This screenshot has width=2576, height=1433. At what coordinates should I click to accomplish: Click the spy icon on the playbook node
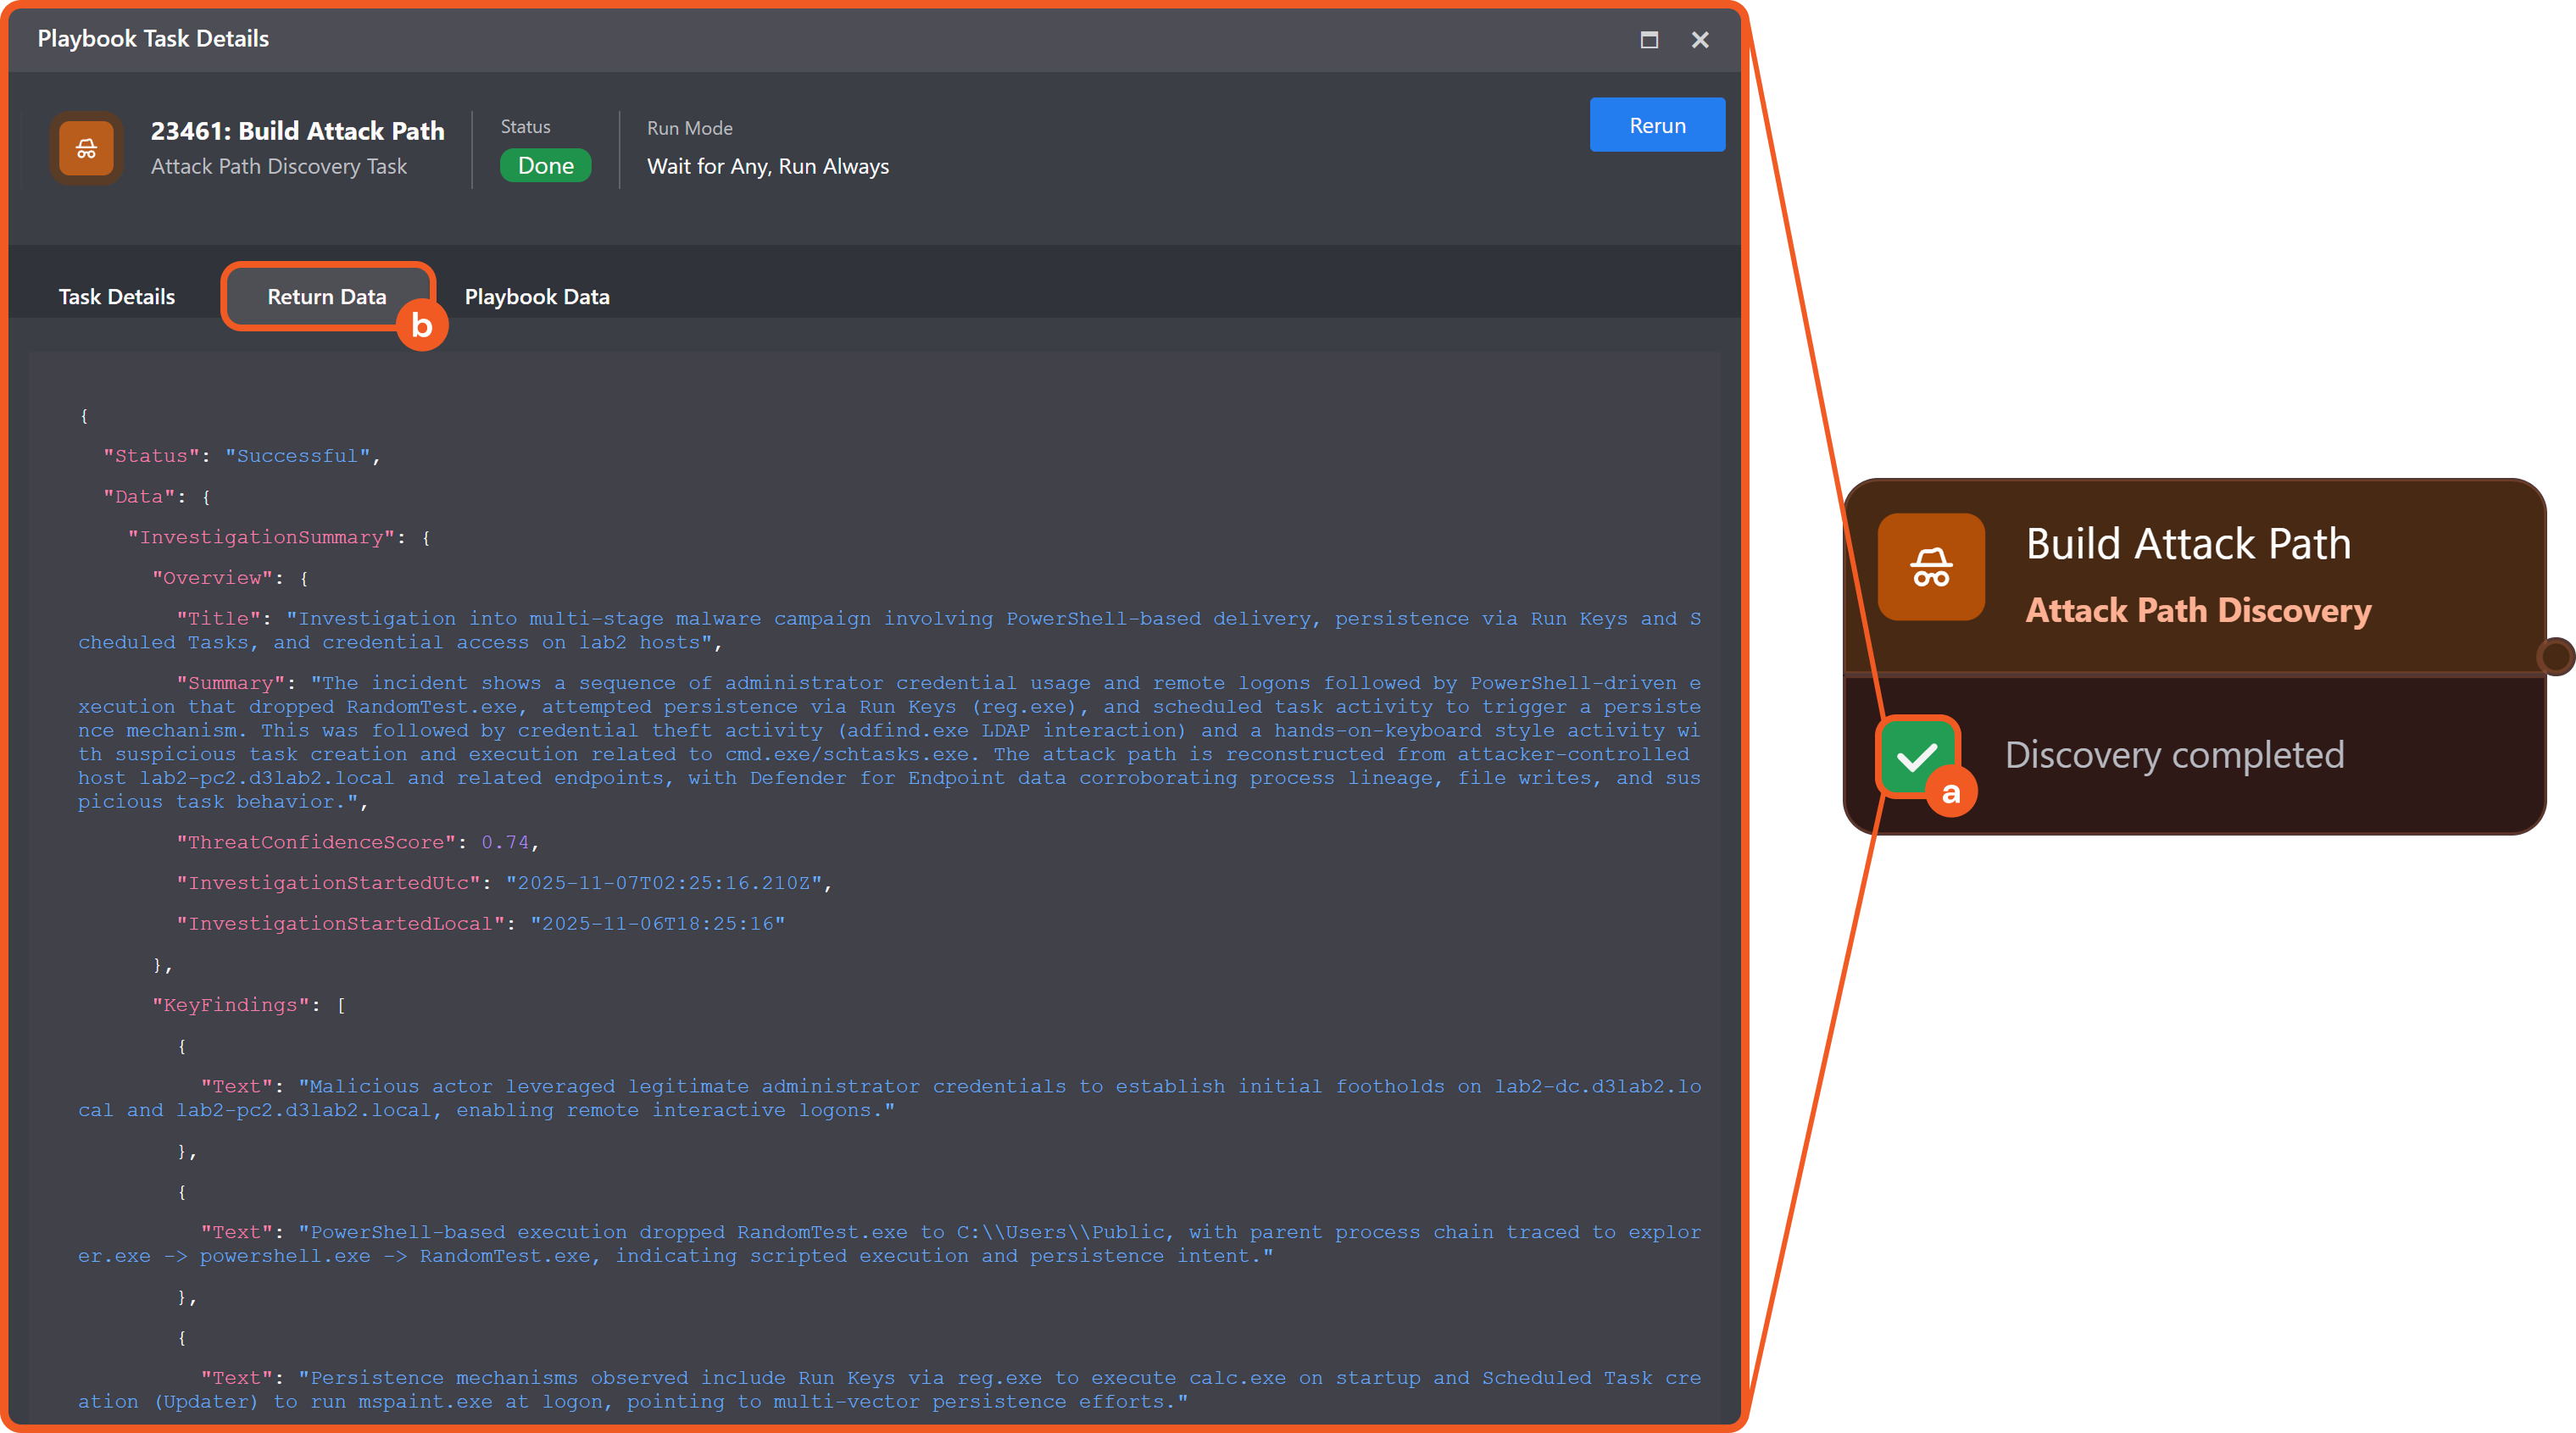tap(1930, 567)
